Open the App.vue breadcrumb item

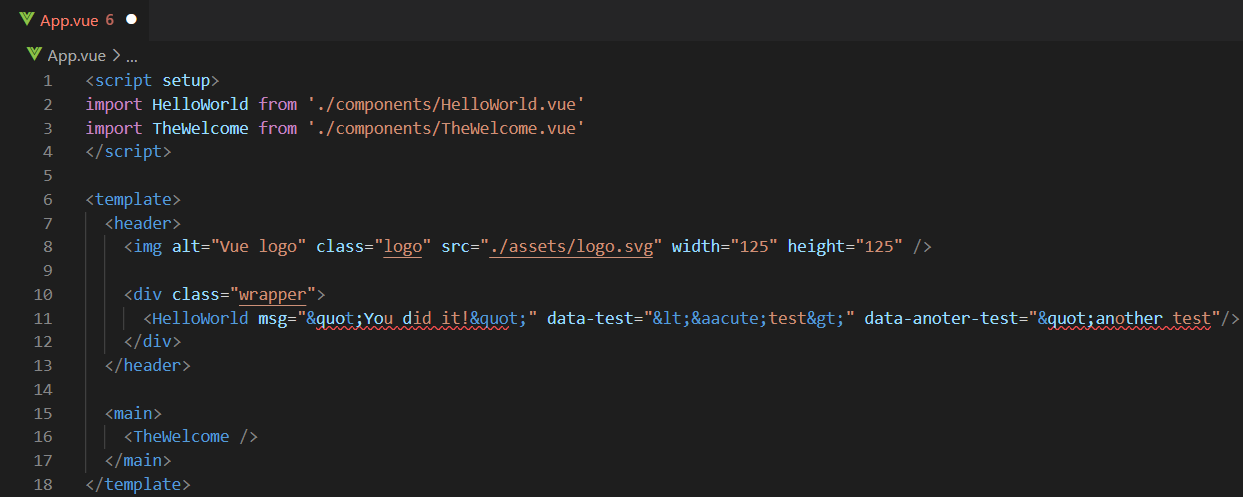tap(77, 56)
